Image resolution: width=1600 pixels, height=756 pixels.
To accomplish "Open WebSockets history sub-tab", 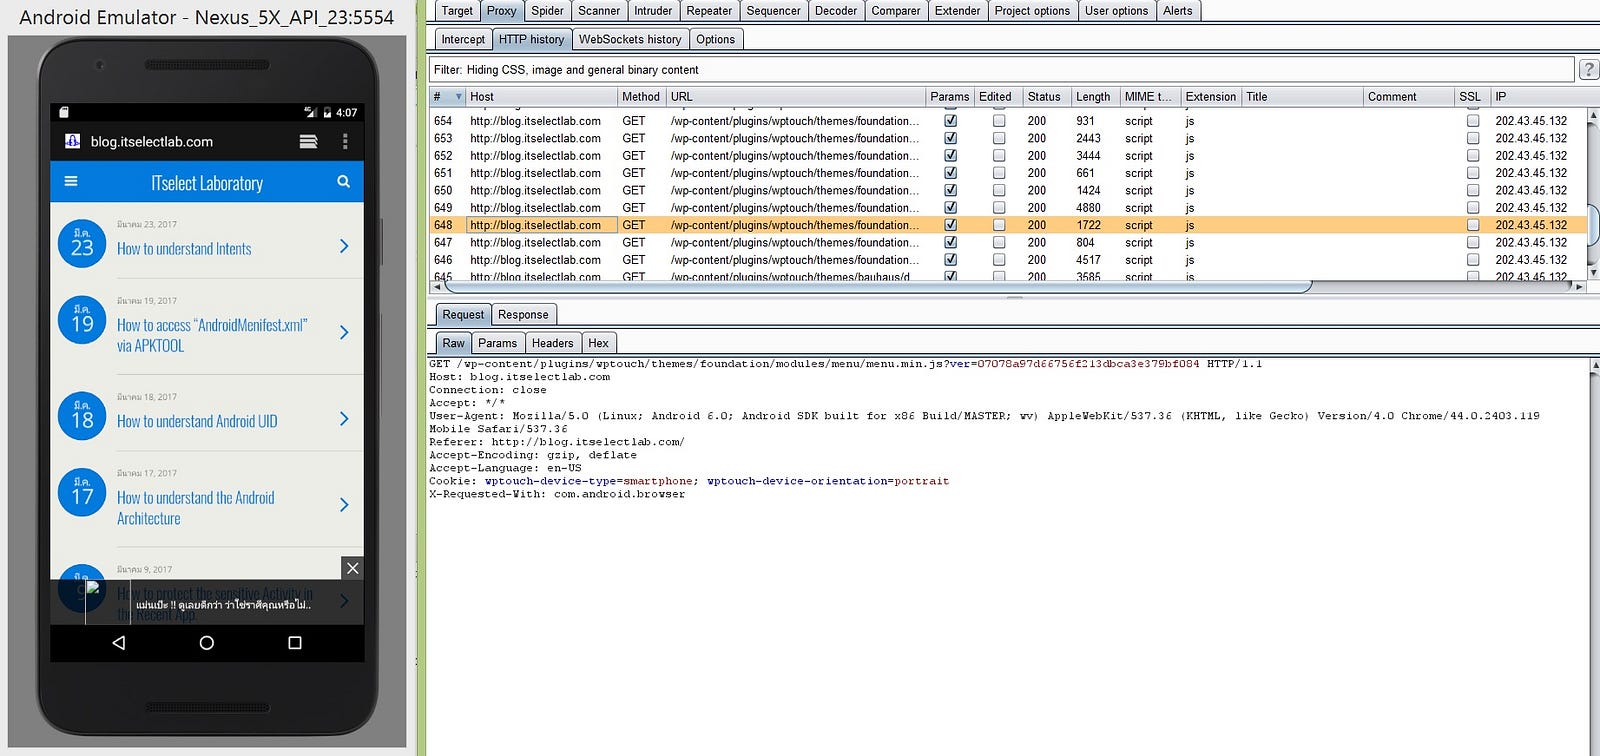I will (630, 39).
